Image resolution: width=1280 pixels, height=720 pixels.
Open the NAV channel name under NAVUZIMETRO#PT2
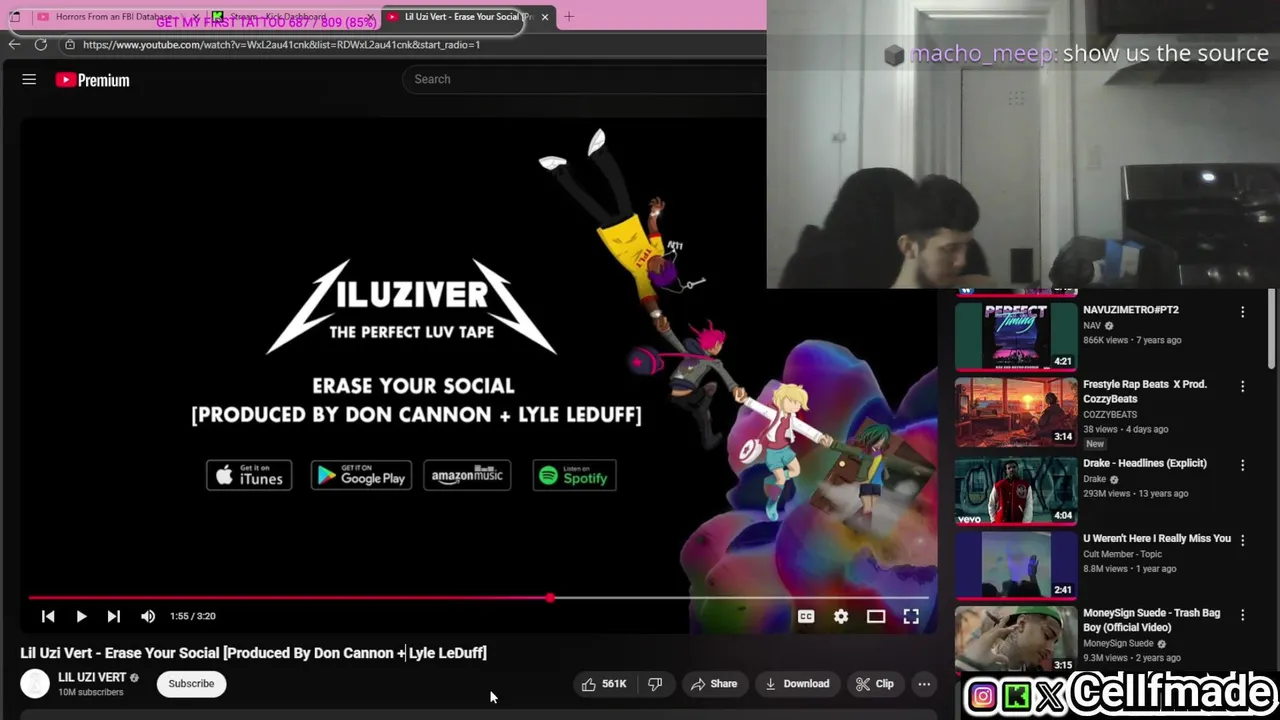coord(1092,325)
